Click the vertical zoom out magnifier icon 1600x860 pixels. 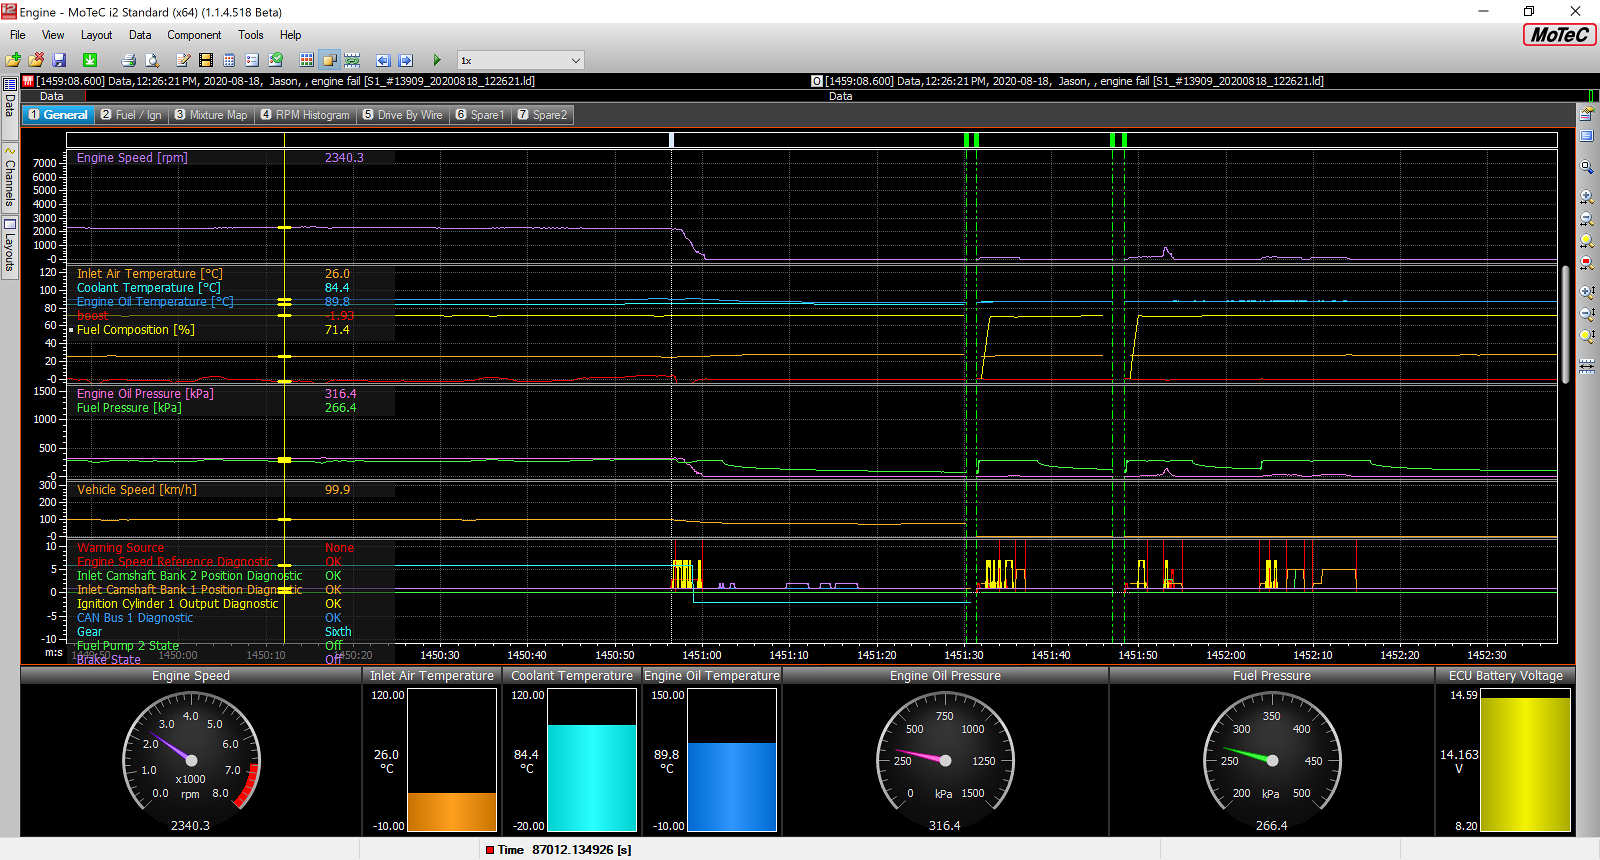pos(1586,314)
